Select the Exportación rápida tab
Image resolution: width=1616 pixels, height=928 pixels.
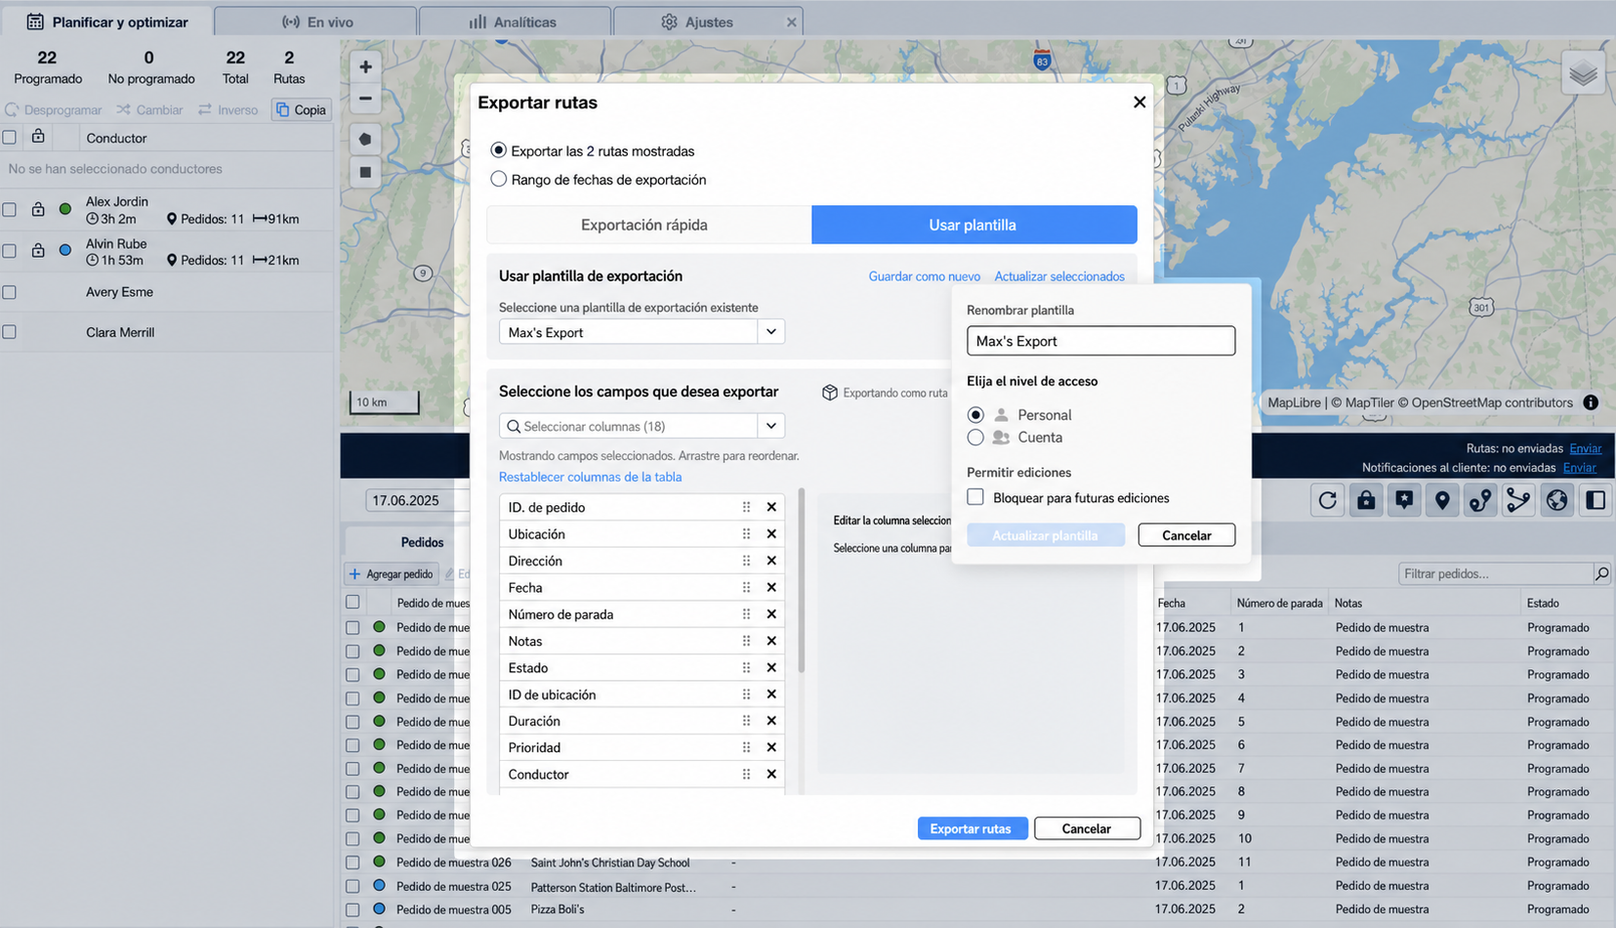pos(649,225)
